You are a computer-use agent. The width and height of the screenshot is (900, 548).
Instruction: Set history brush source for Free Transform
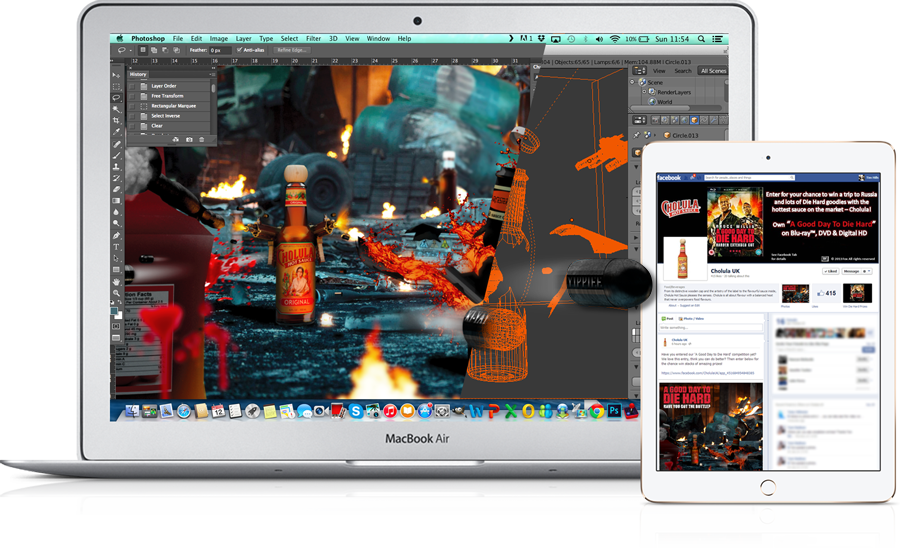point(132,96)
